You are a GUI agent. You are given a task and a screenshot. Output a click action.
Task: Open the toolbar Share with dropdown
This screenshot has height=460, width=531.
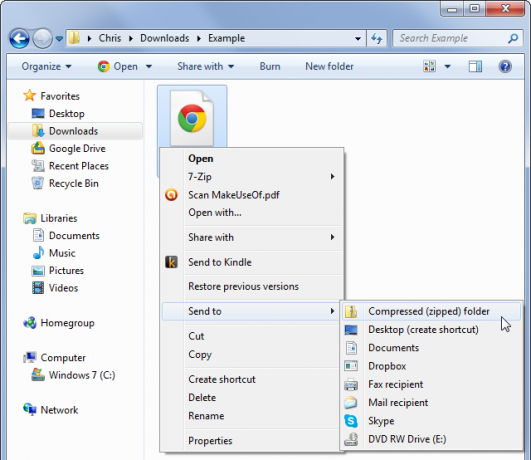(206, 66)
